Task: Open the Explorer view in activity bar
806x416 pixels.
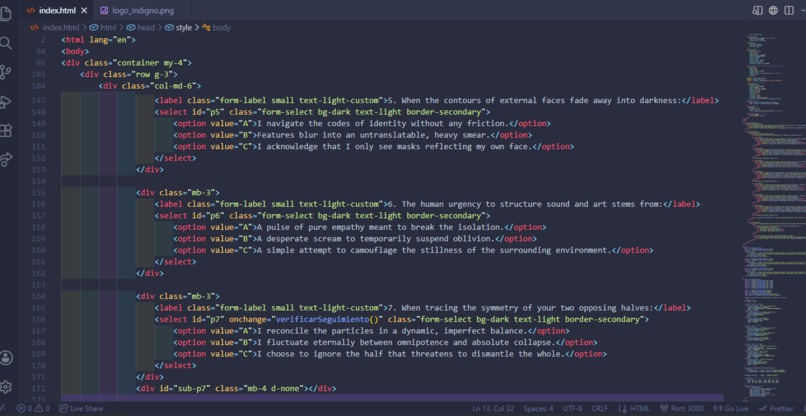Action: coord(5,14)
